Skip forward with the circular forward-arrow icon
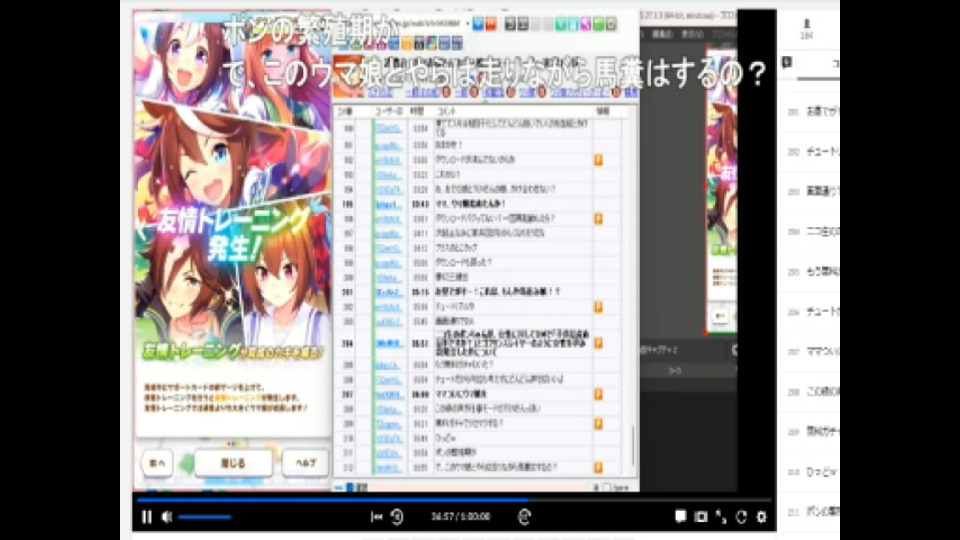Screen dimensions: 960x540 point(524,517)
